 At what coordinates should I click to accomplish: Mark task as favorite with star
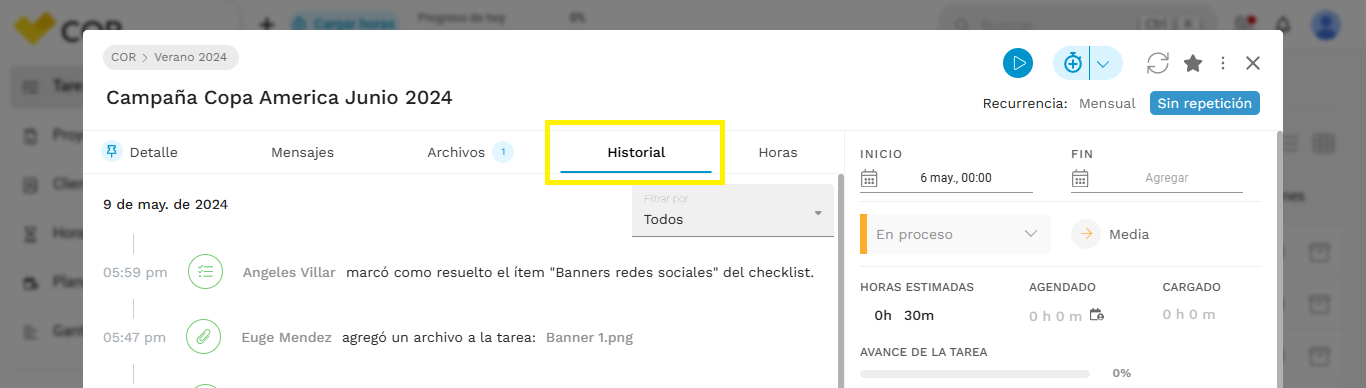coord(1193,63)
